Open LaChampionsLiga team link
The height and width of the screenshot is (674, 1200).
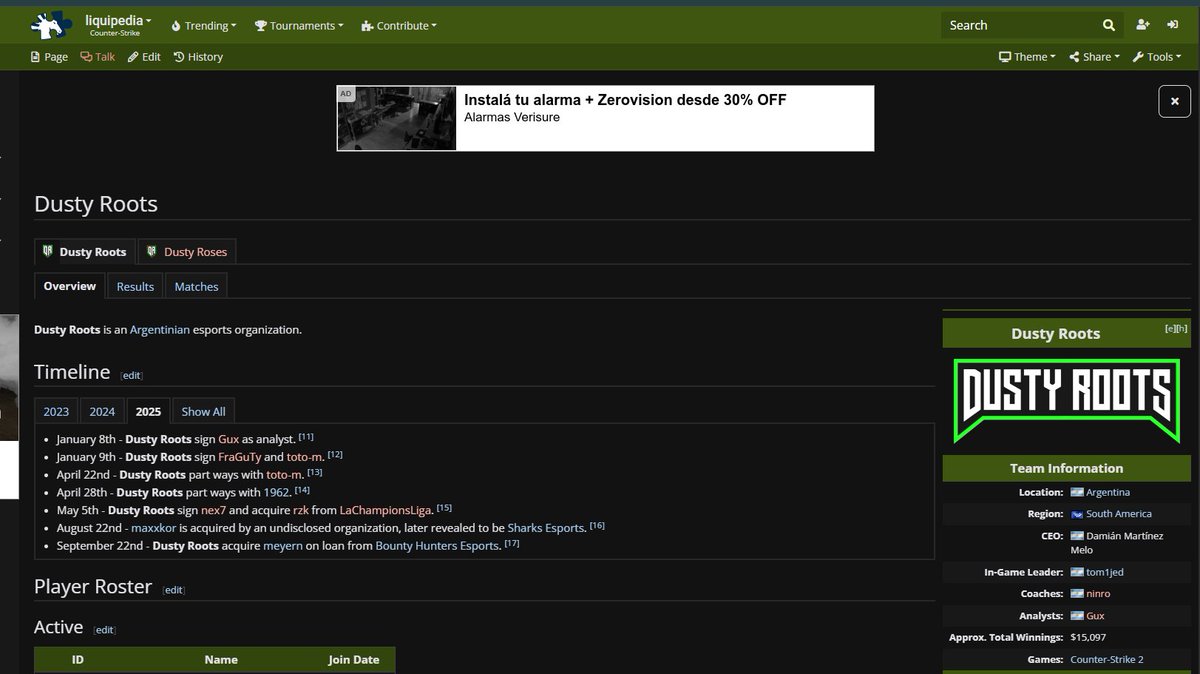pos(386,510)
